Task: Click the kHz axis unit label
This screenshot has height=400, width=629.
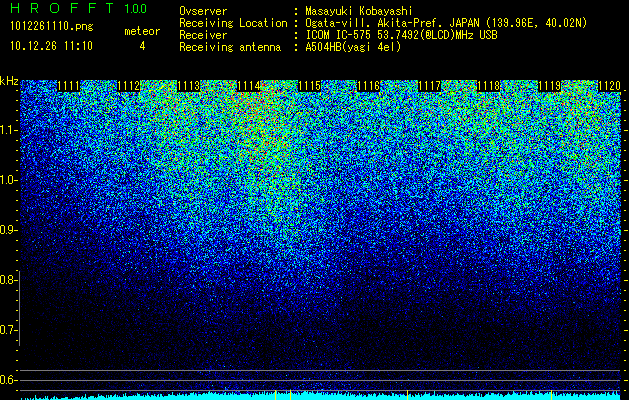Action: point(9,81)
